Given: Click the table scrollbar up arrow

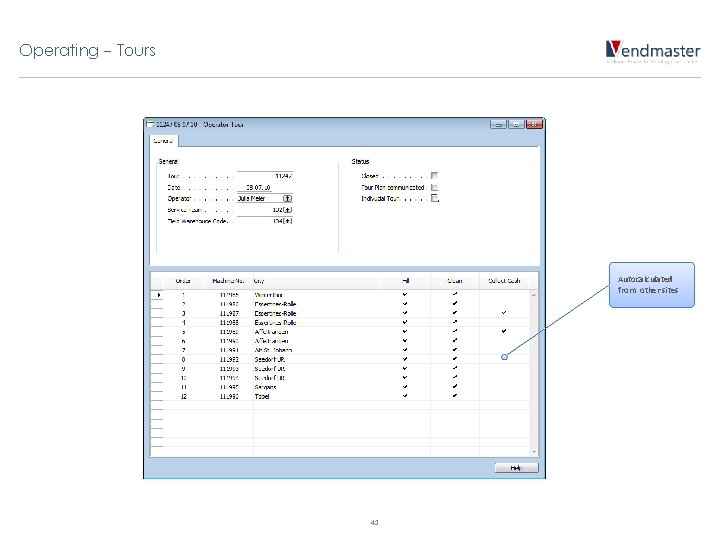Looking at the screenshot, I should [534, 294].
